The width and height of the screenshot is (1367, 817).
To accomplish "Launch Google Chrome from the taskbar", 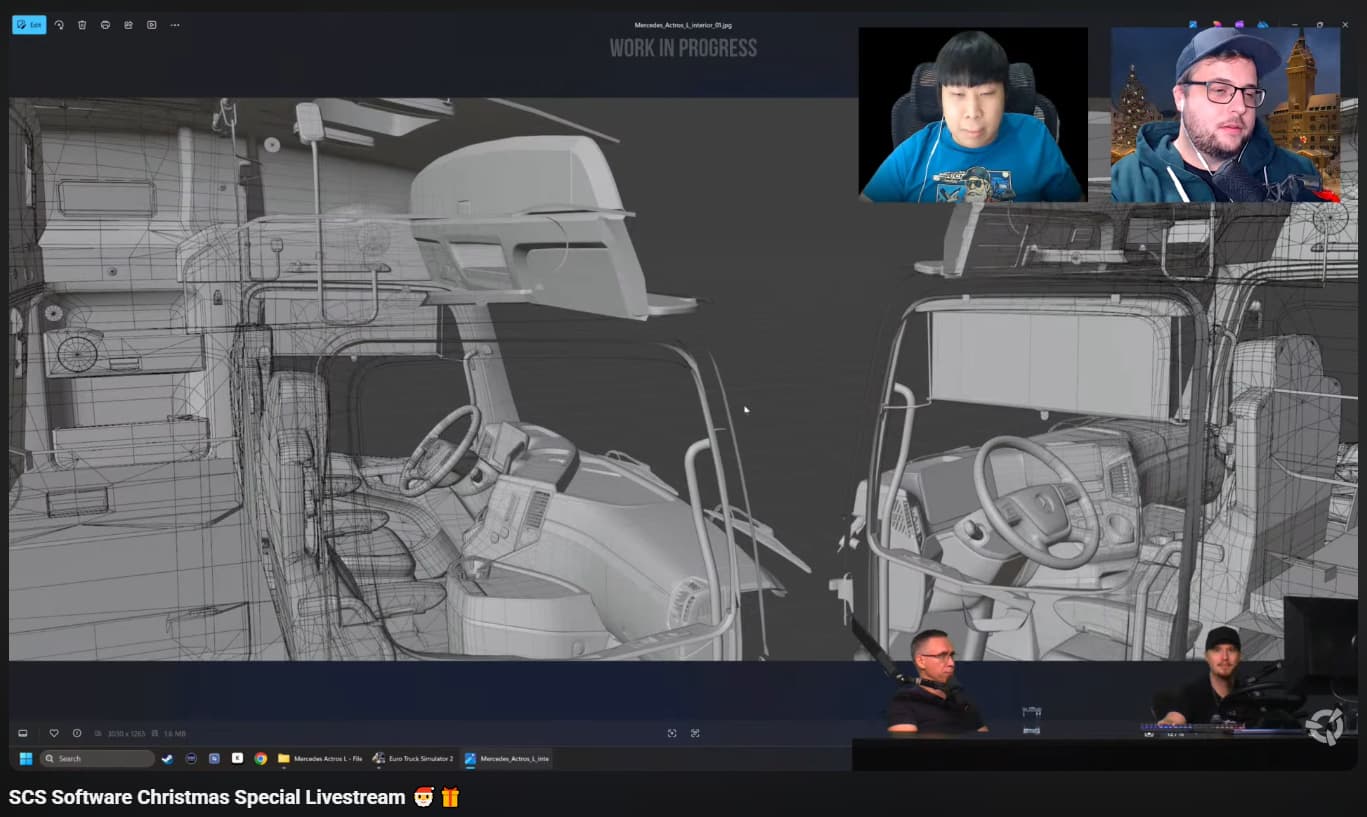I will pos(260,759).
